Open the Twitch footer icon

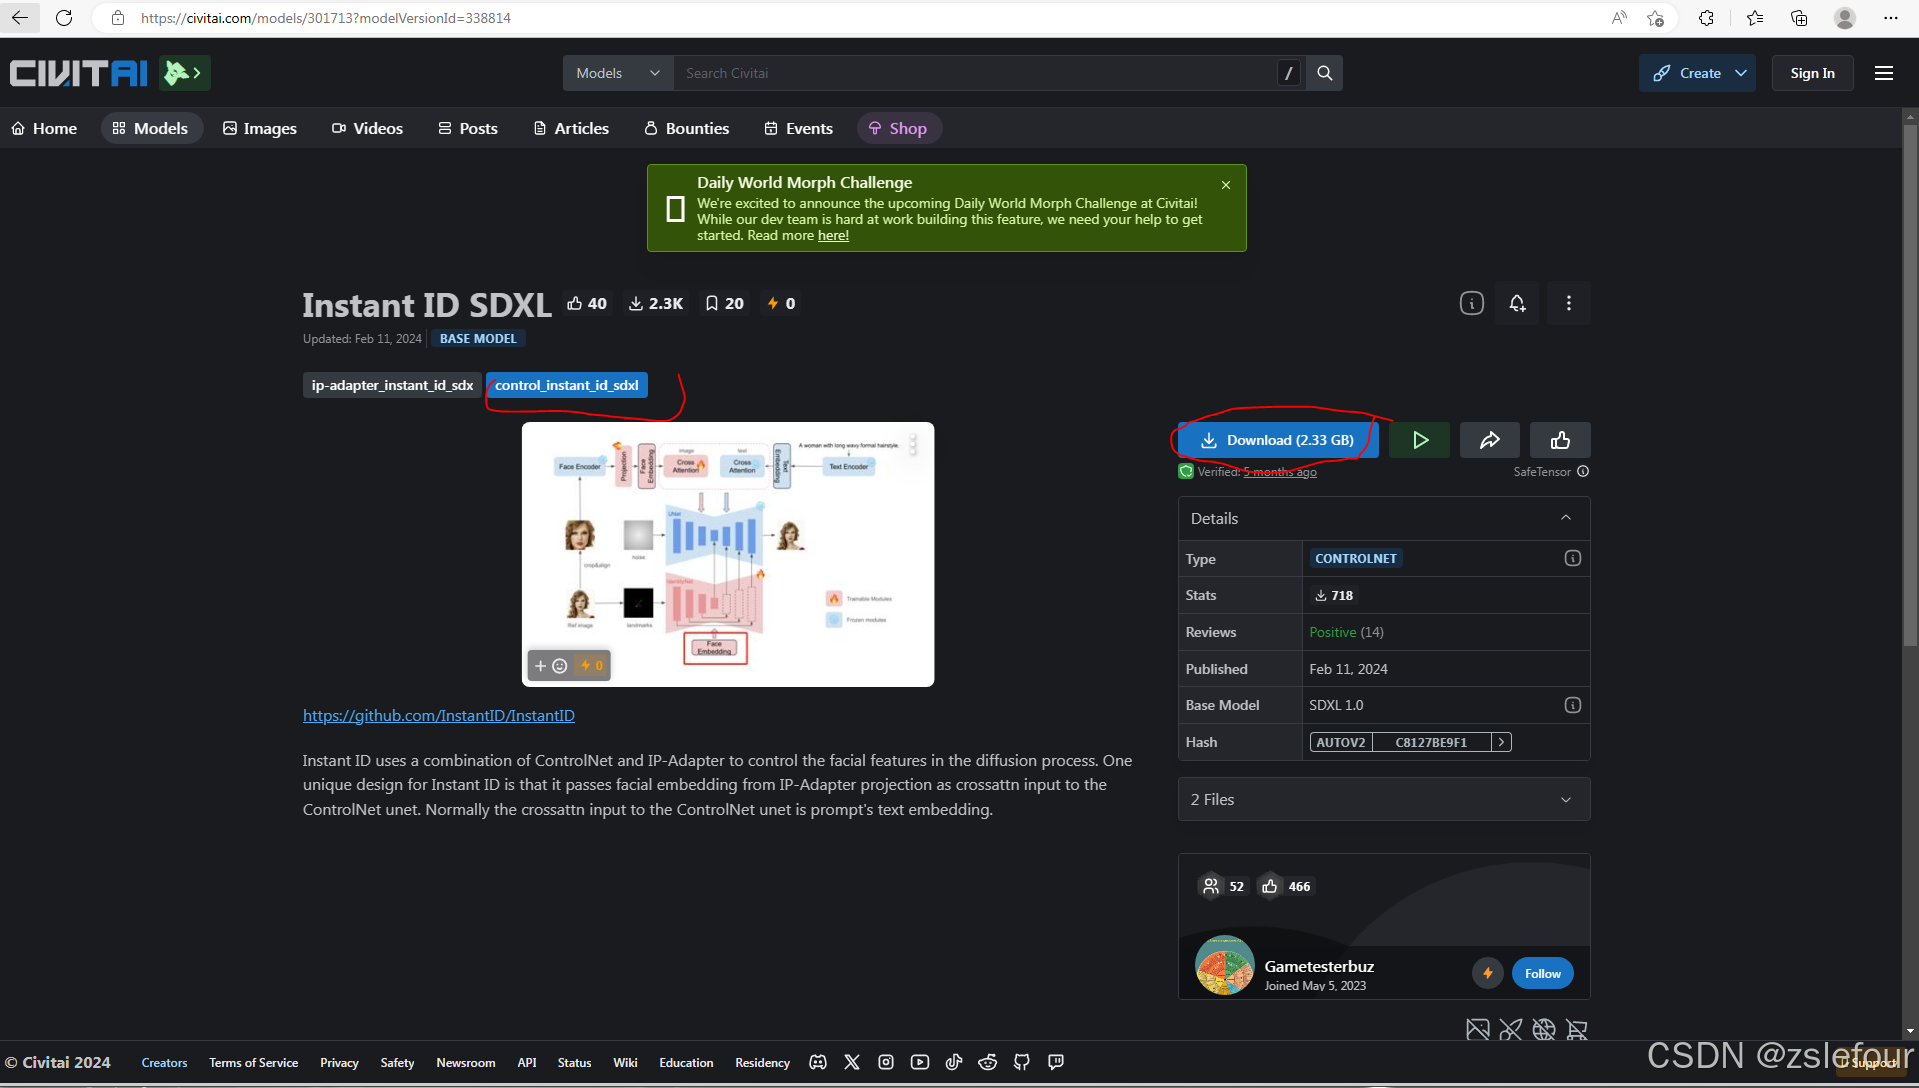(x=1056, y=1062)
